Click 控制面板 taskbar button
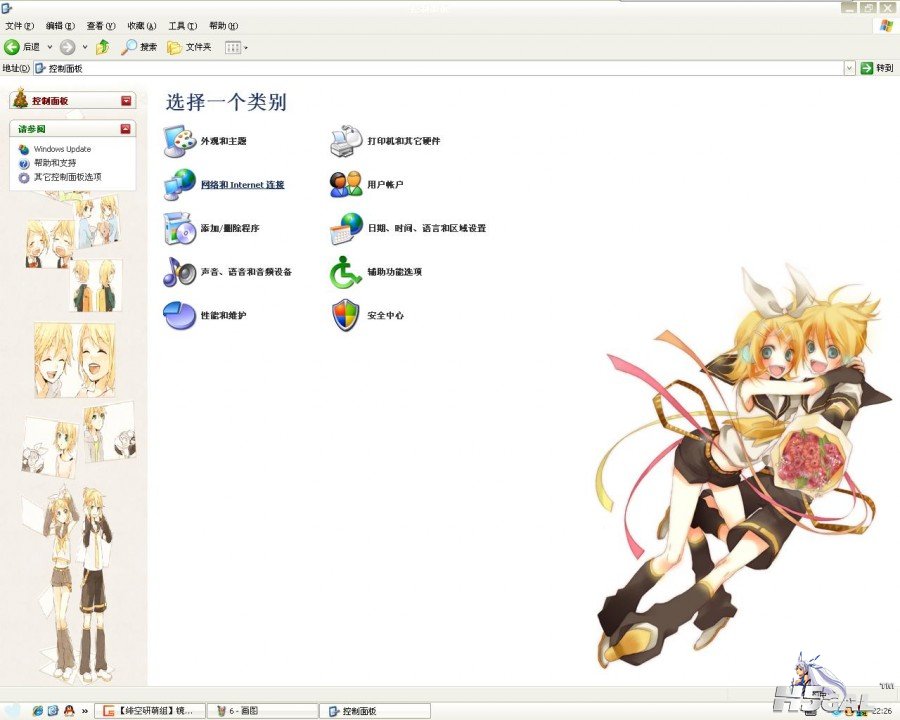Image resolution: width=900 pixels, height=720 pixels. pyautogui.click(x=374, y=711)
